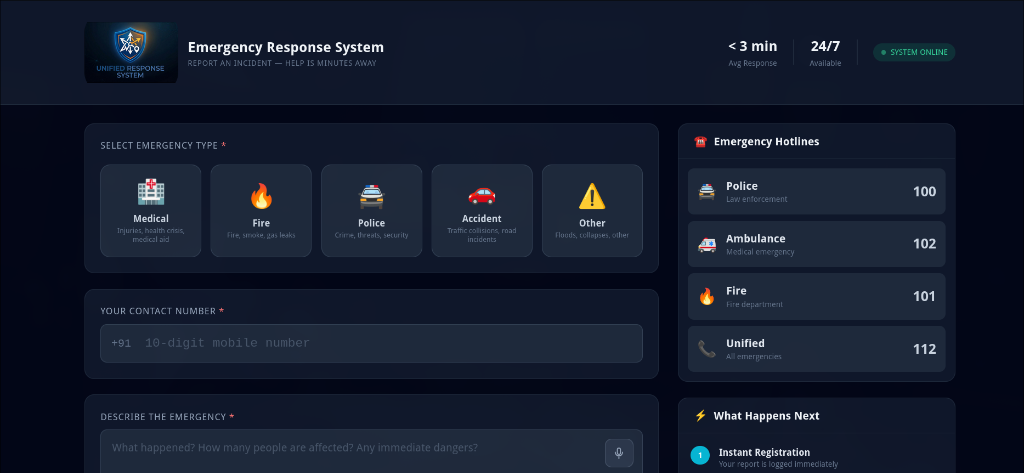Click the lightning bolt icon beside What Happens Next
This screenshot has height=473, width=1024.
701,416
